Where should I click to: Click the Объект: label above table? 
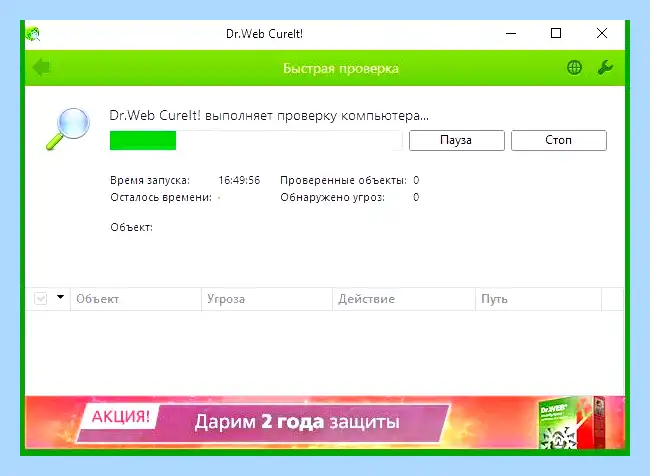click(131, 227)
